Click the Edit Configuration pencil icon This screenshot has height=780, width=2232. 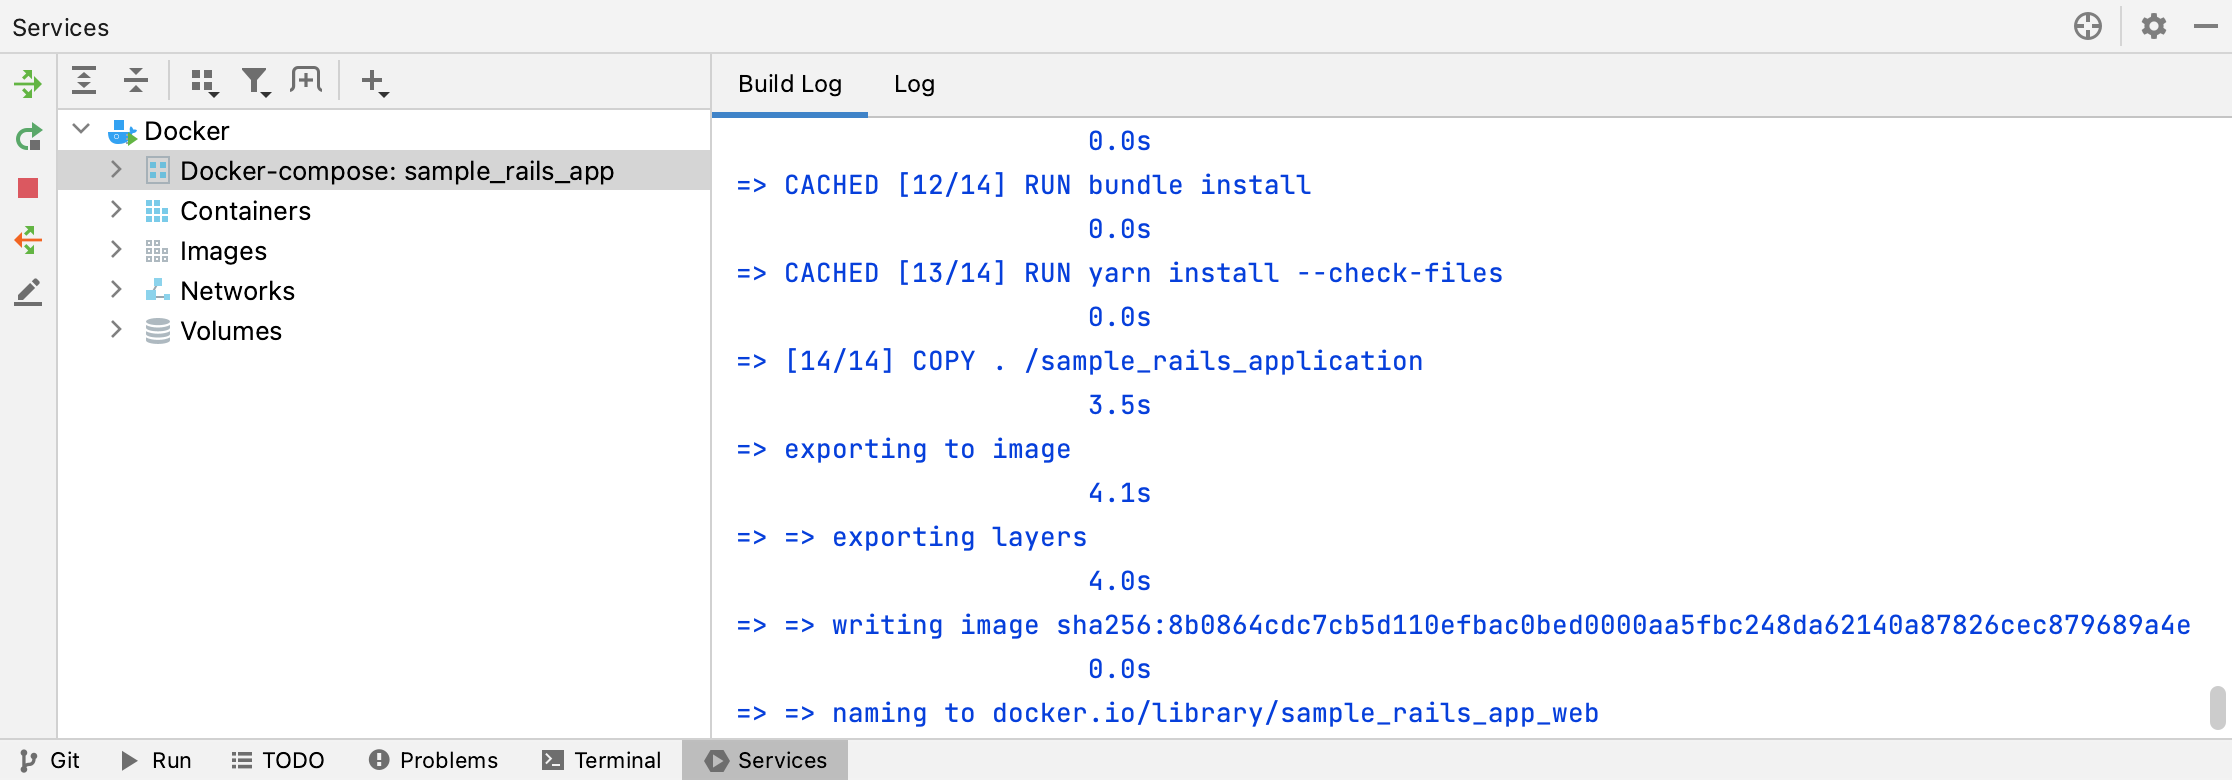click(x=28, y=292)
